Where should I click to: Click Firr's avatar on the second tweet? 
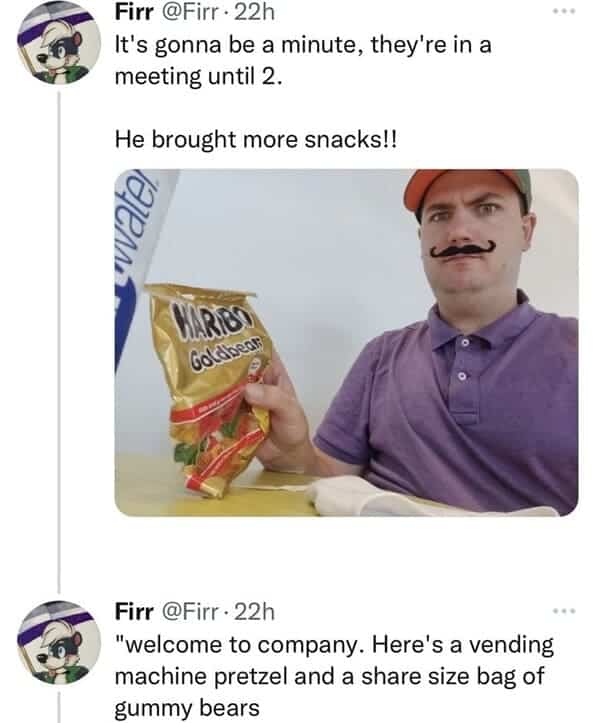[59, 643]
